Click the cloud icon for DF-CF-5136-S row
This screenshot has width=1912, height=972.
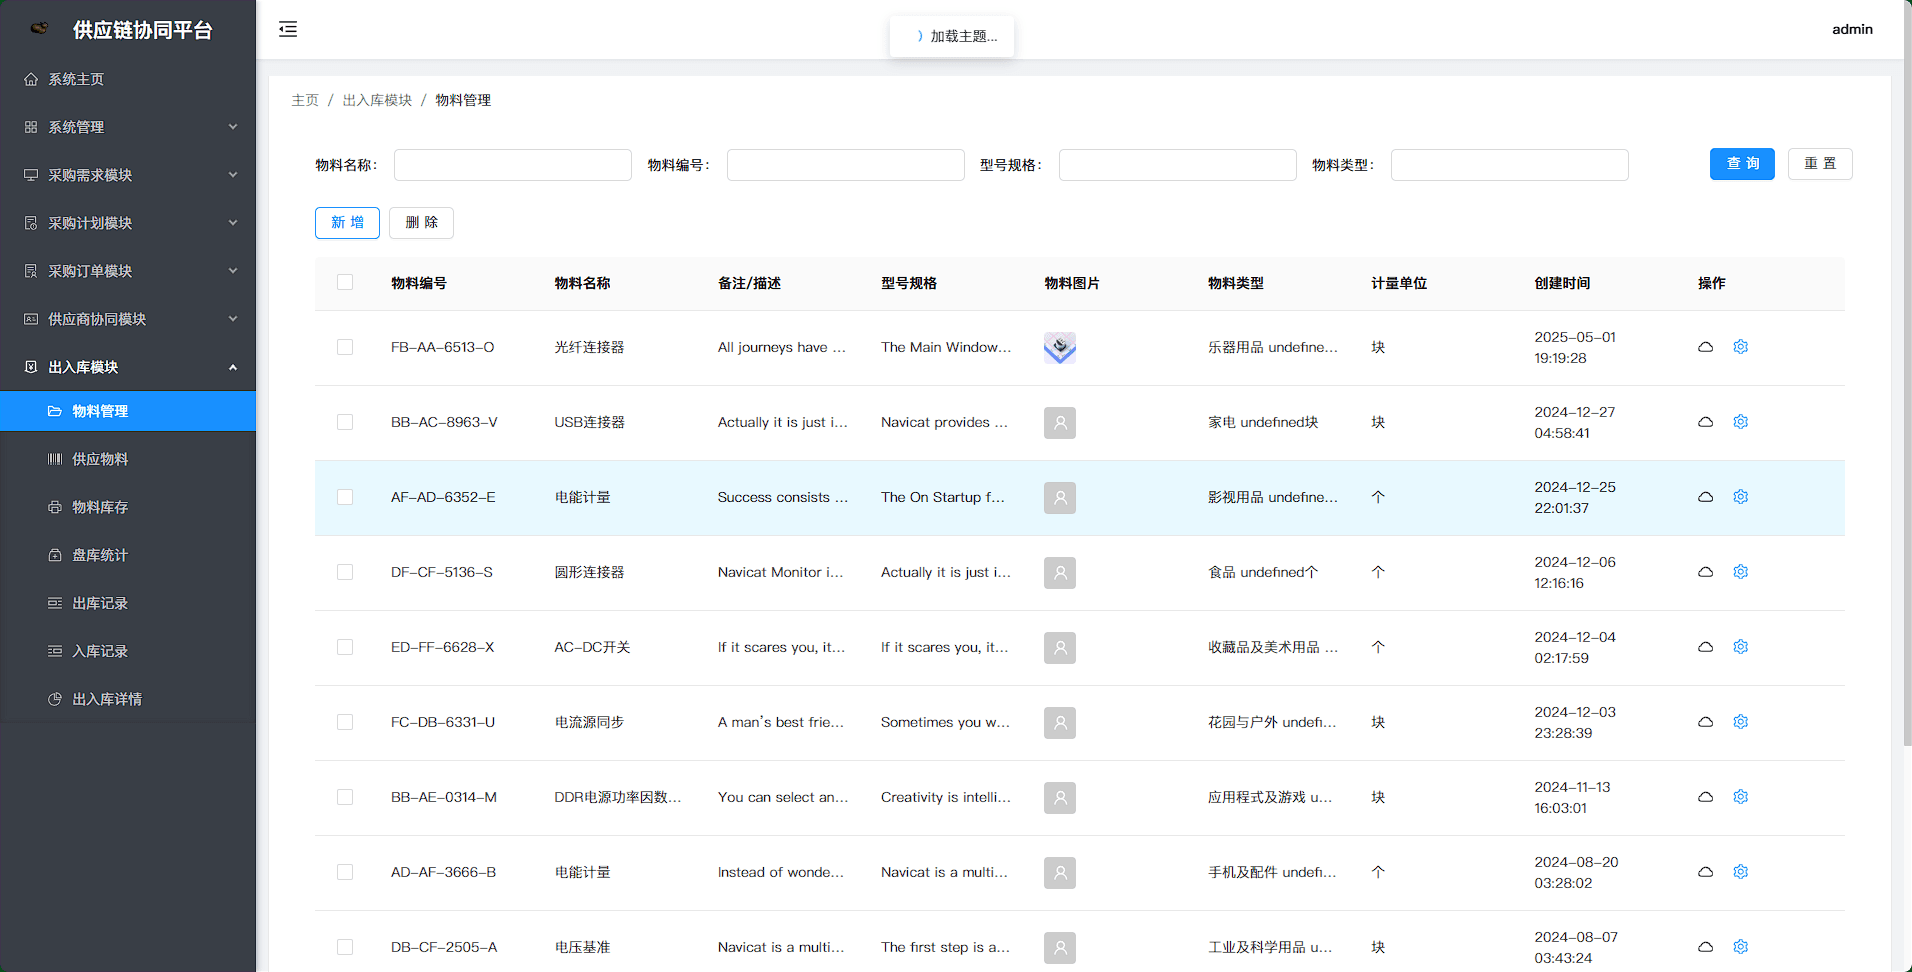coord(1705,572)
